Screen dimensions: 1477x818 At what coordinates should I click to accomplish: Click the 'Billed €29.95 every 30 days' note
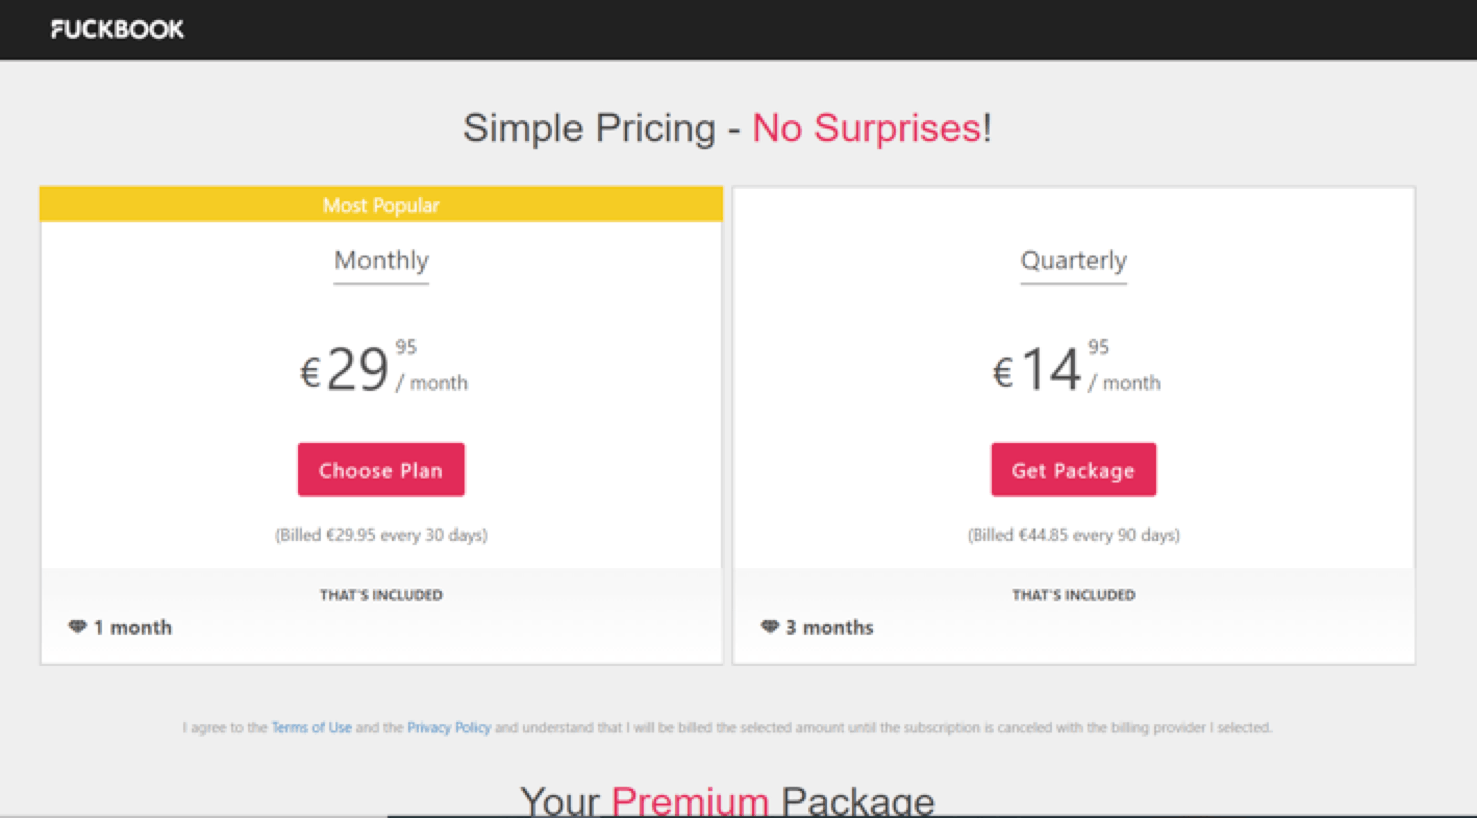point(381,535)
